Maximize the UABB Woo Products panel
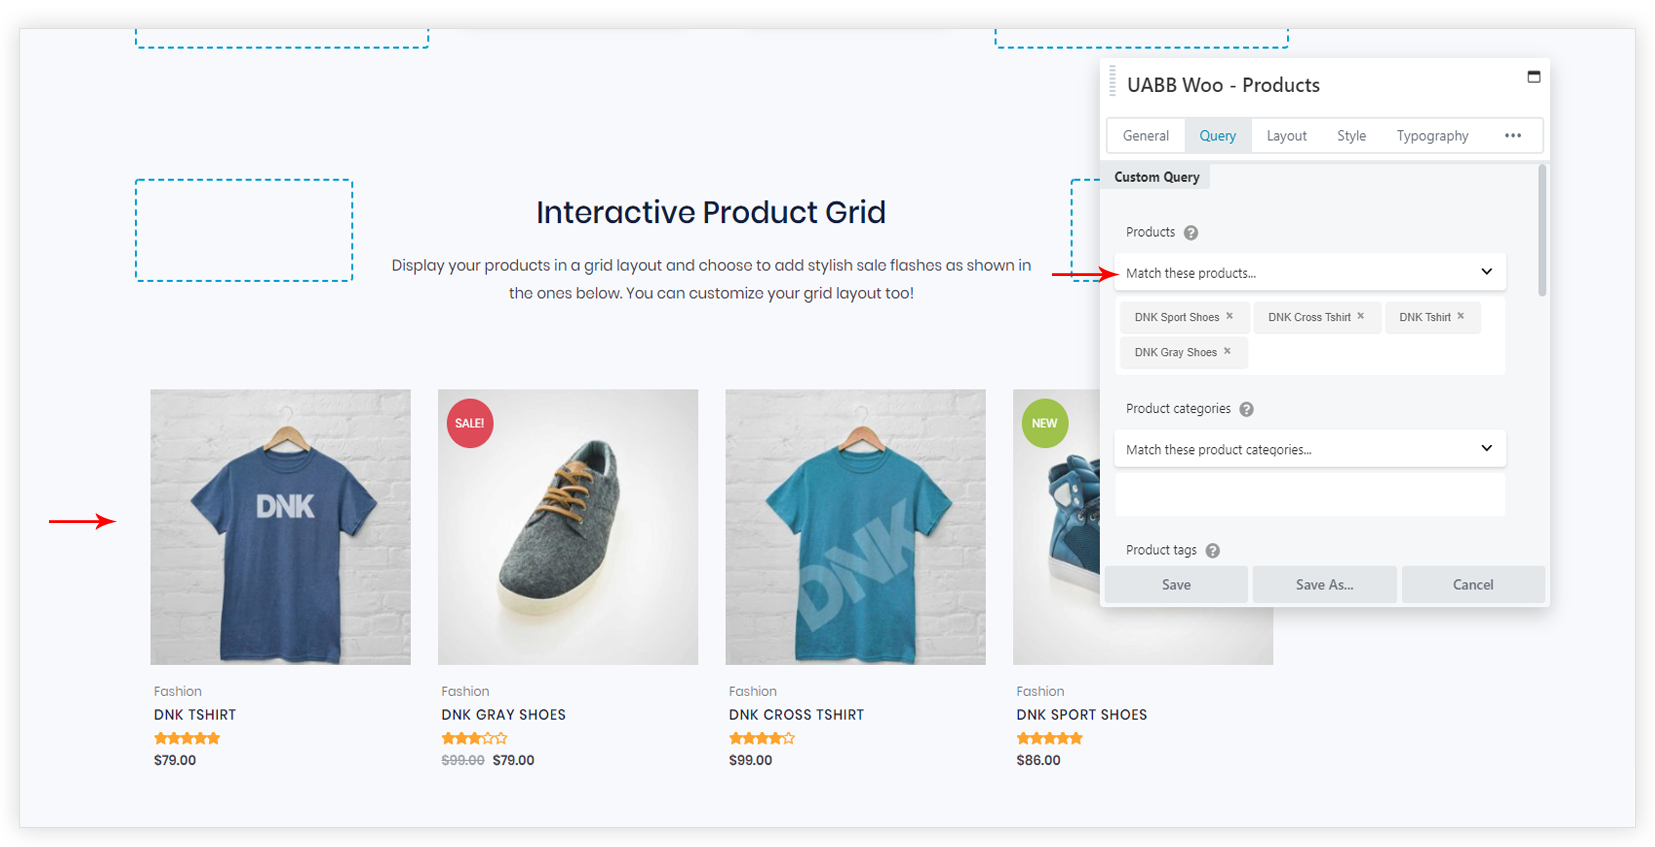Screen dimensions: 1655x847 [1534, 77]
